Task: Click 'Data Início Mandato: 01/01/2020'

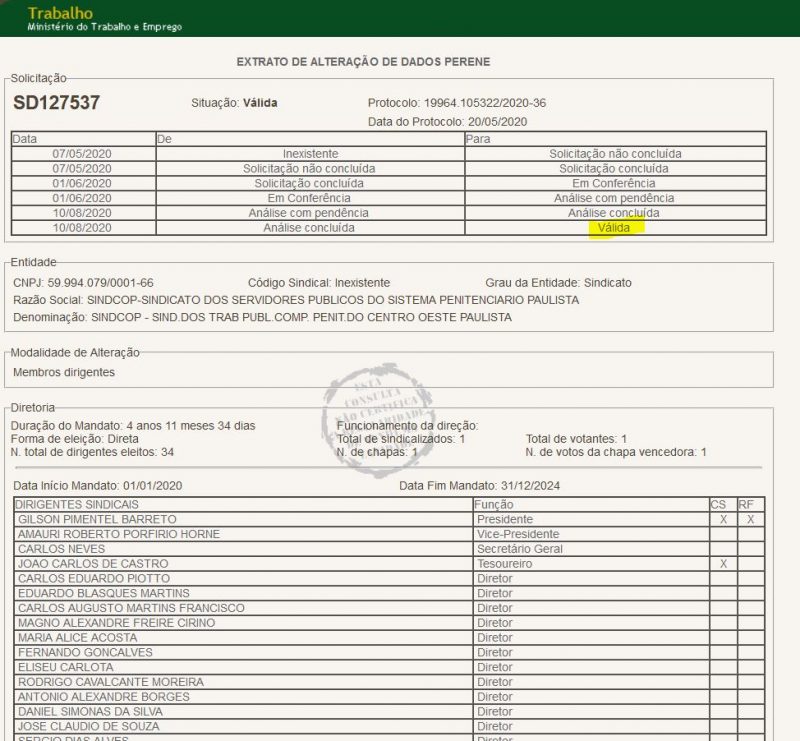Action: tap(97, 486)
